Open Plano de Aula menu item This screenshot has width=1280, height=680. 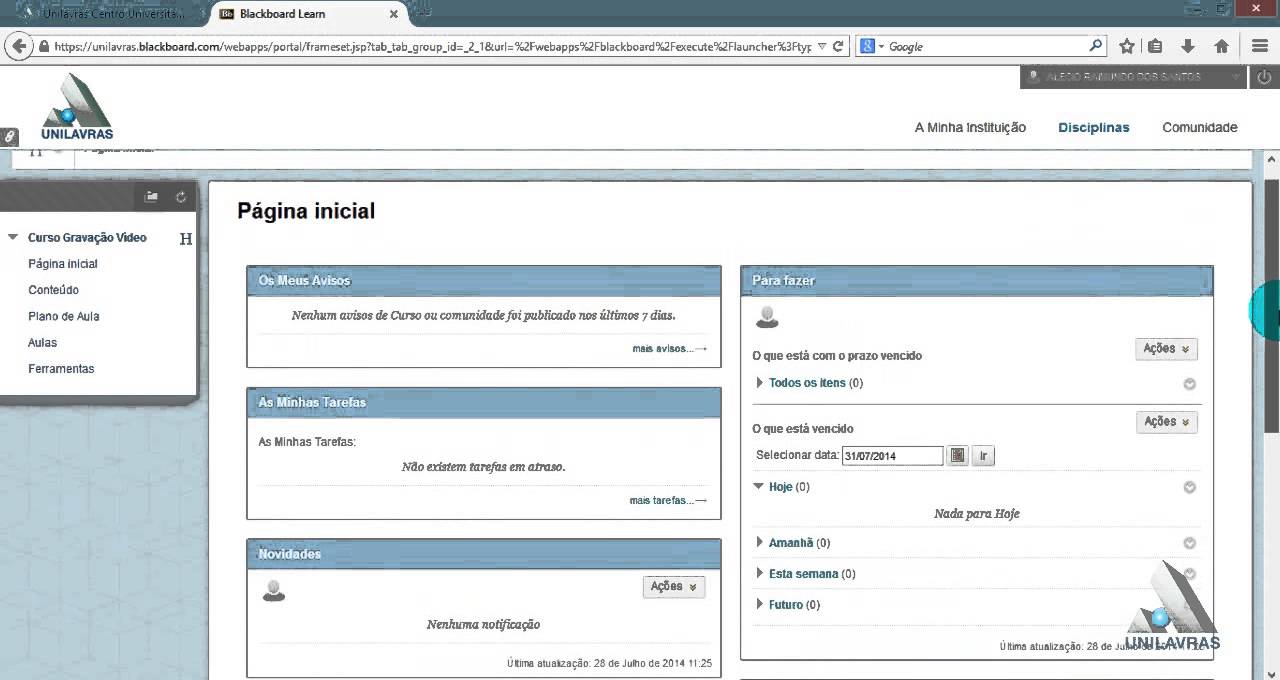64,316
